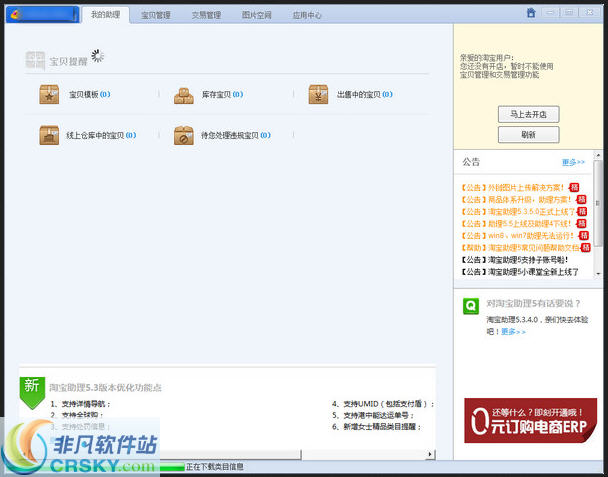This screenshot has height=477, width=608.
Task: Click 更多>> link in 公告 panel
Action: (573, 162)
